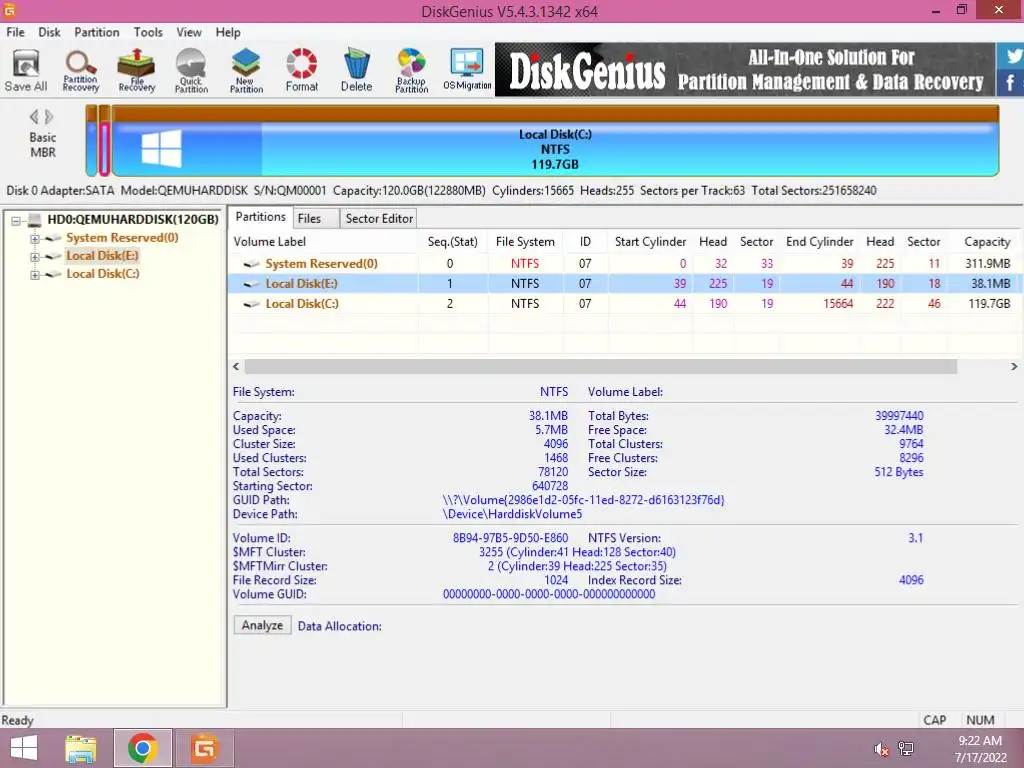Select Local Disk(E:) in the tree

pos(103,256)
